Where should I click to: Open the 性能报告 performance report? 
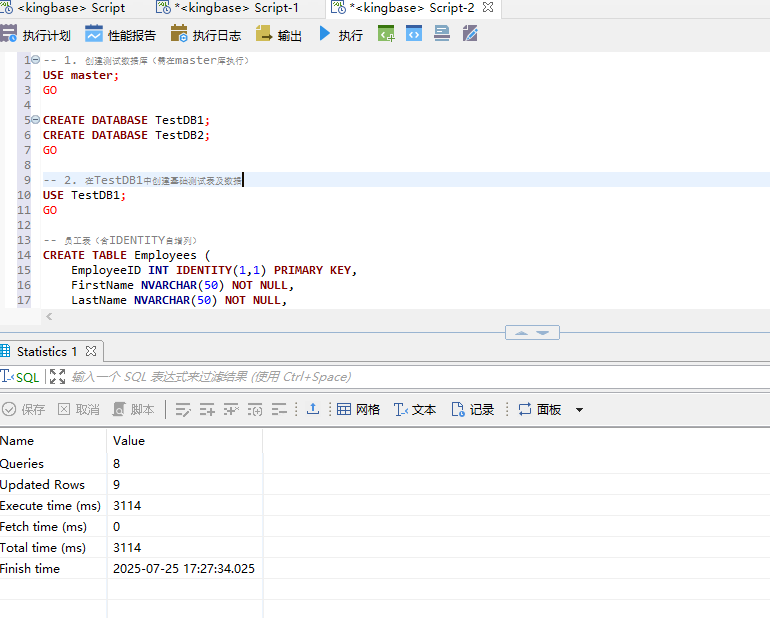tap(120, 35)
